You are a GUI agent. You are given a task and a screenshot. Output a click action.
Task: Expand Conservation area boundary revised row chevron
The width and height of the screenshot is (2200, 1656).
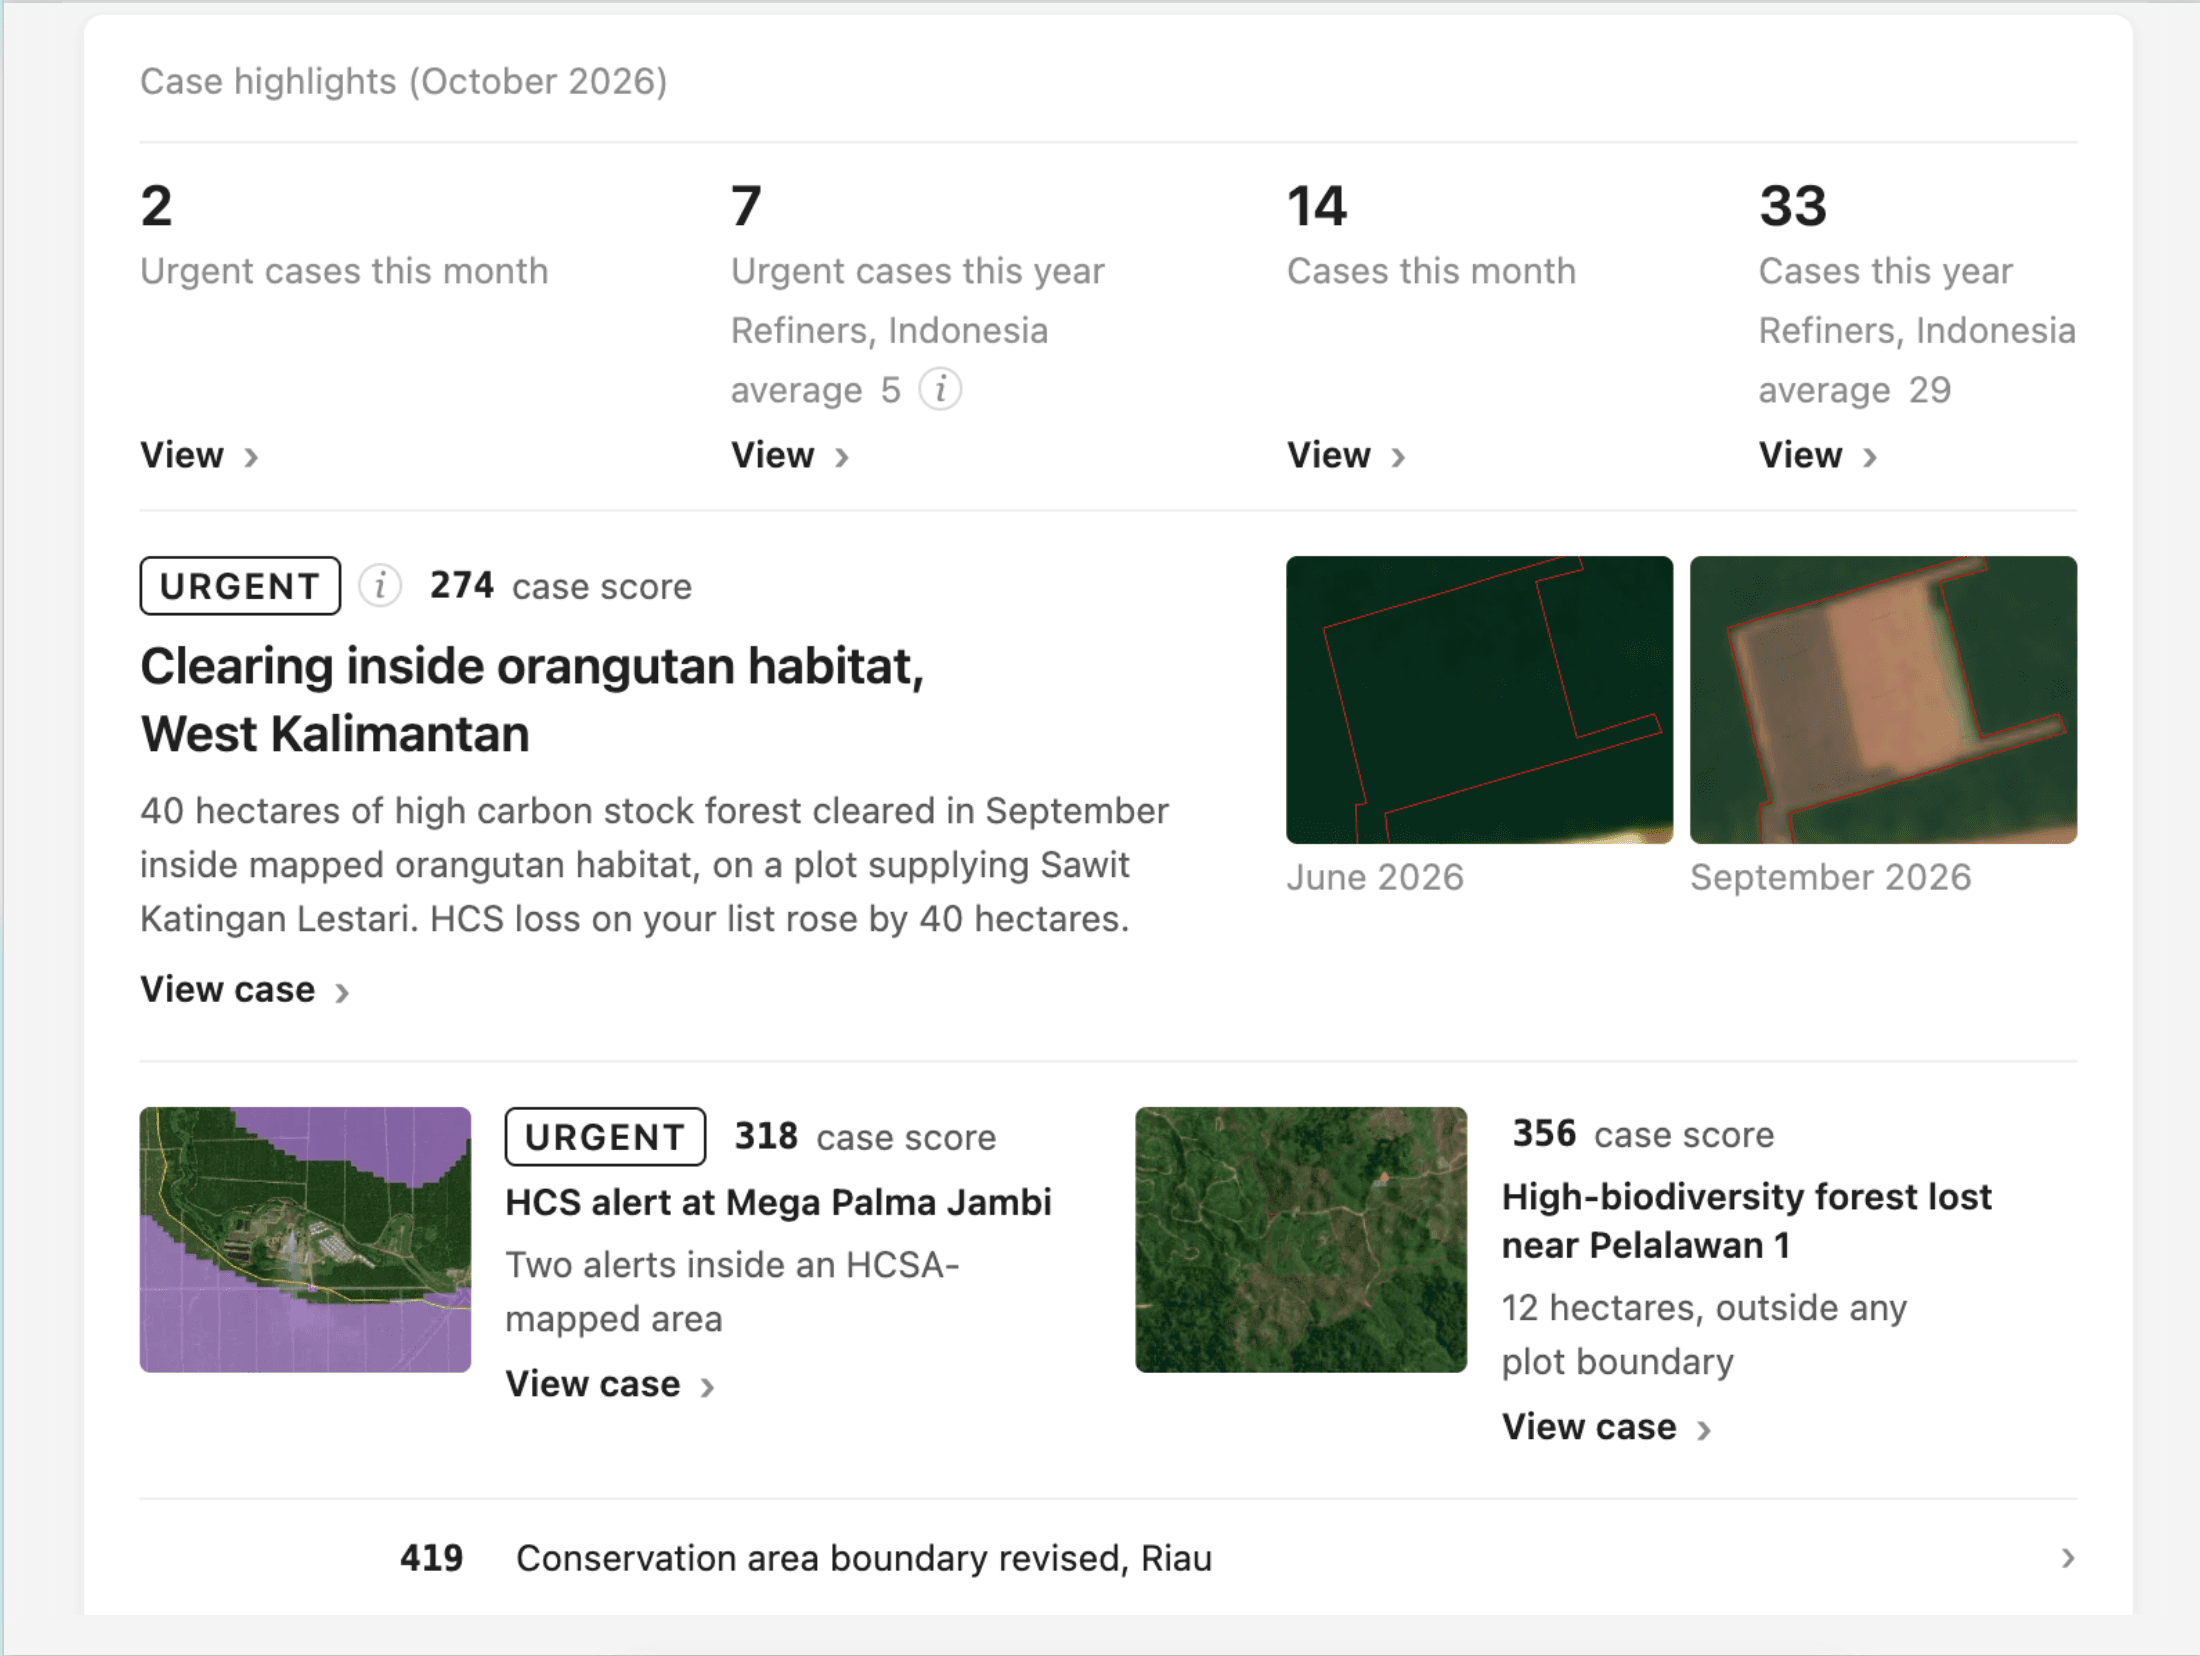[x=2067, y=1558]
